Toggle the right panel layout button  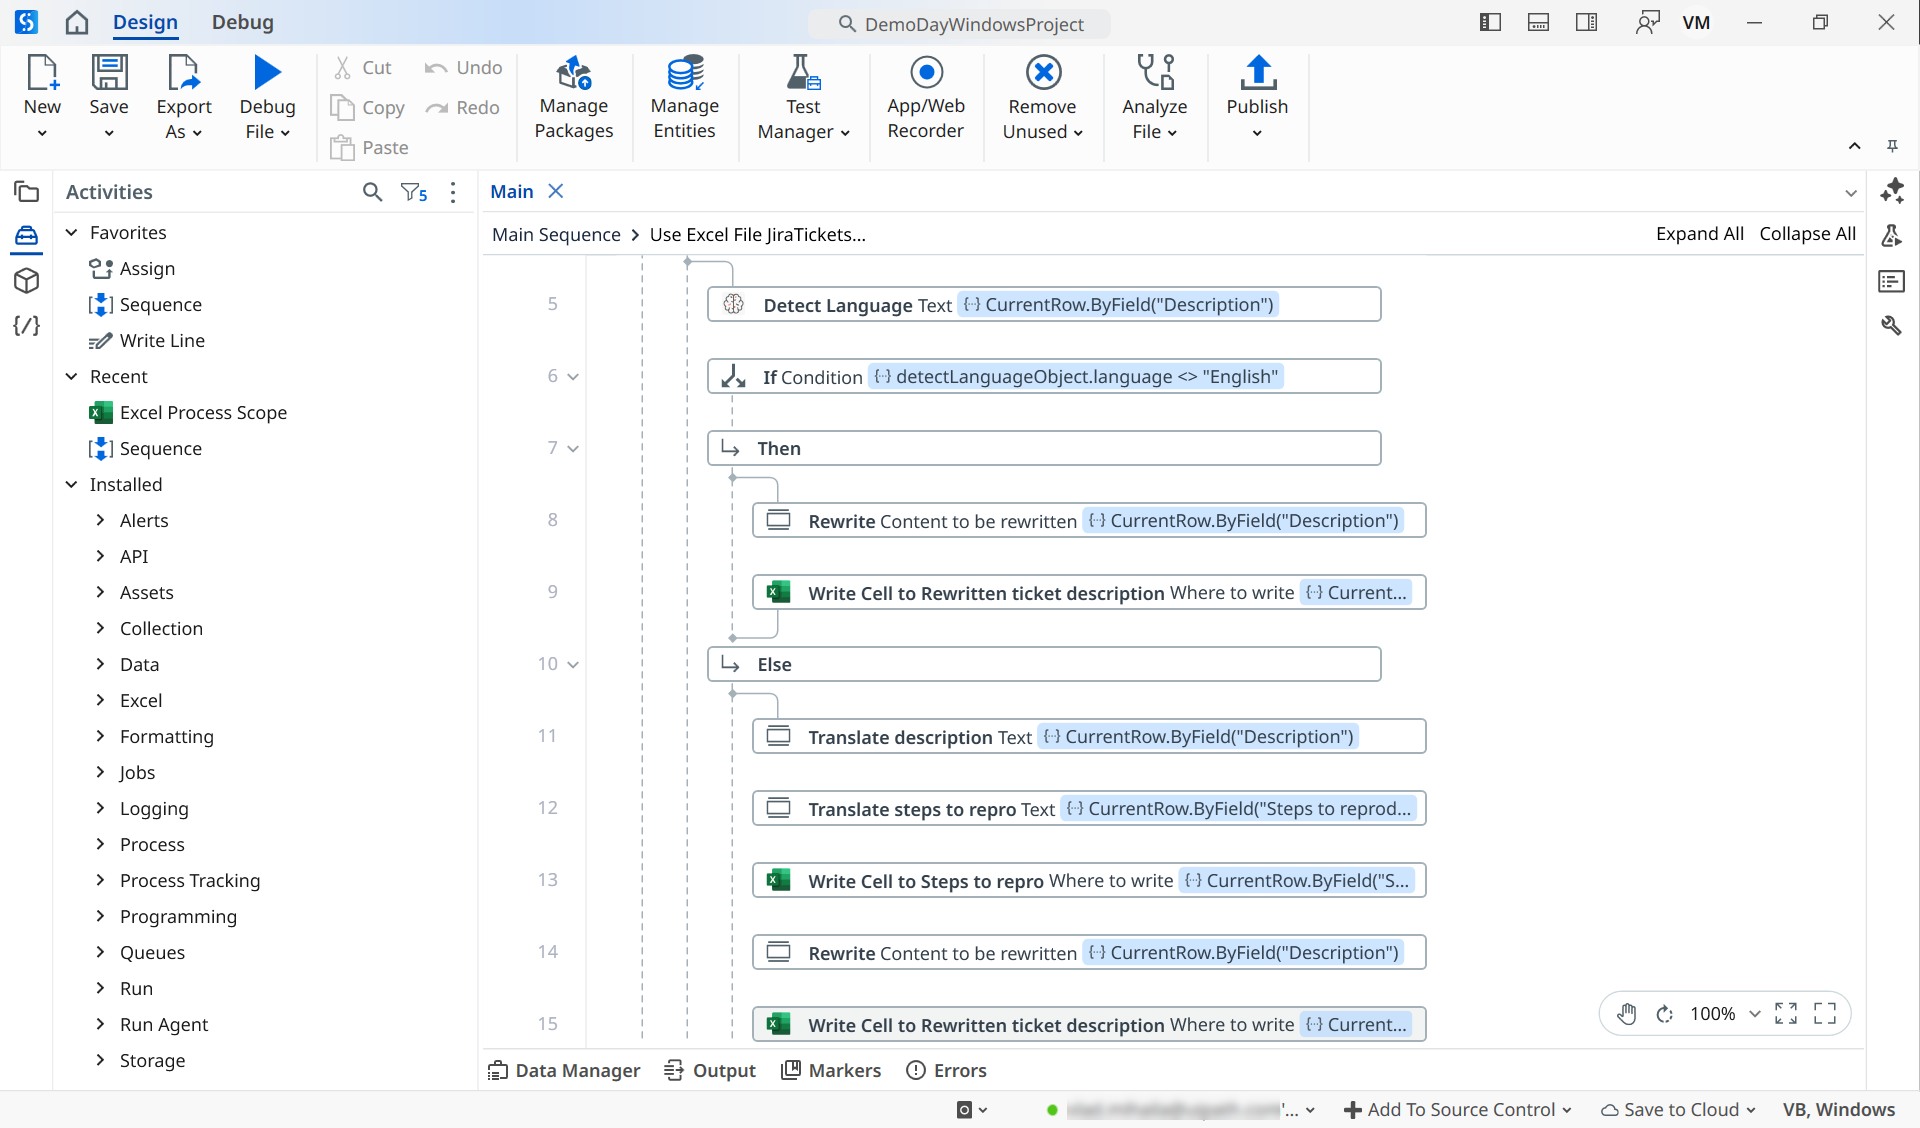coord(1586,23)
